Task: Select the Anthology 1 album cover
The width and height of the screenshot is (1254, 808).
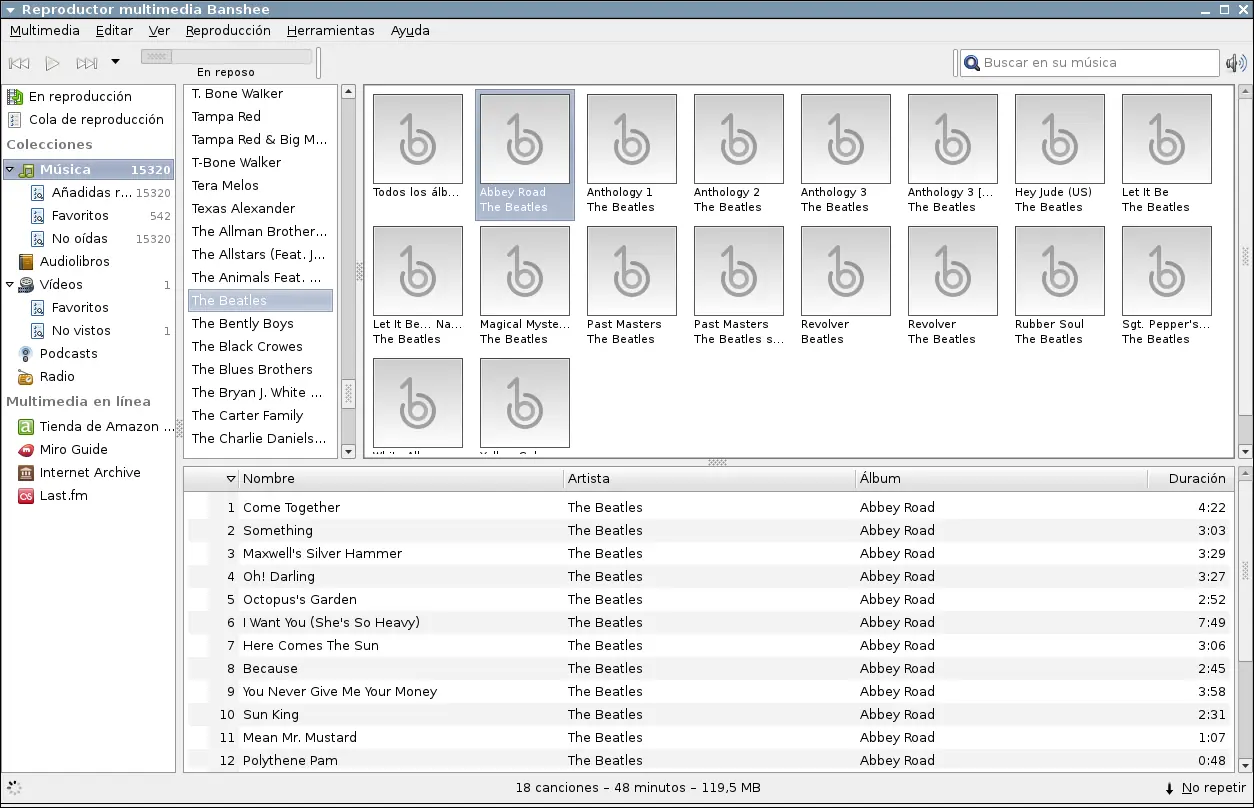Action: (632, 139)
